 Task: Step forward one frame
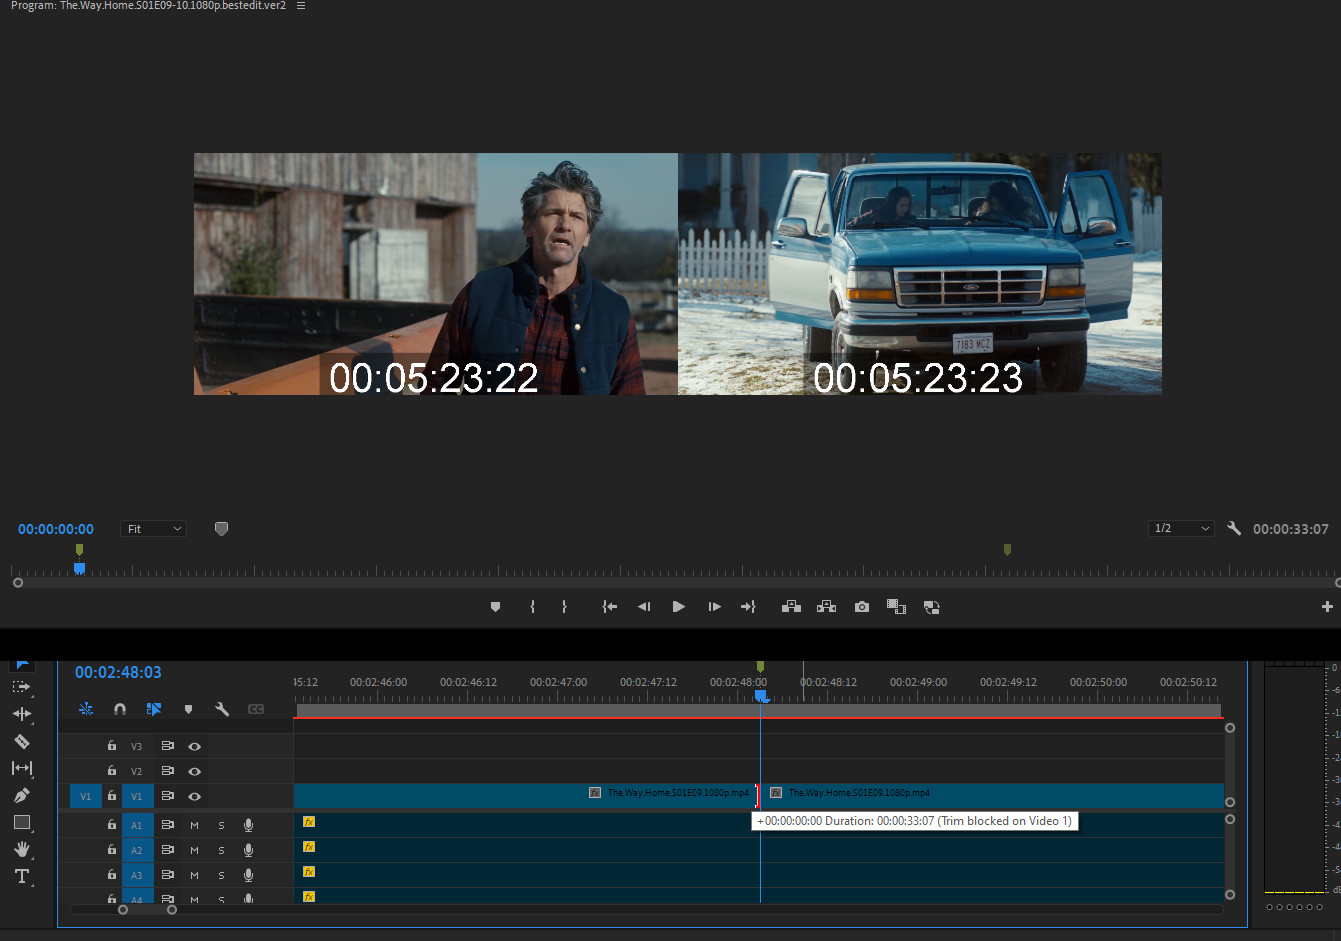(714, 607)
